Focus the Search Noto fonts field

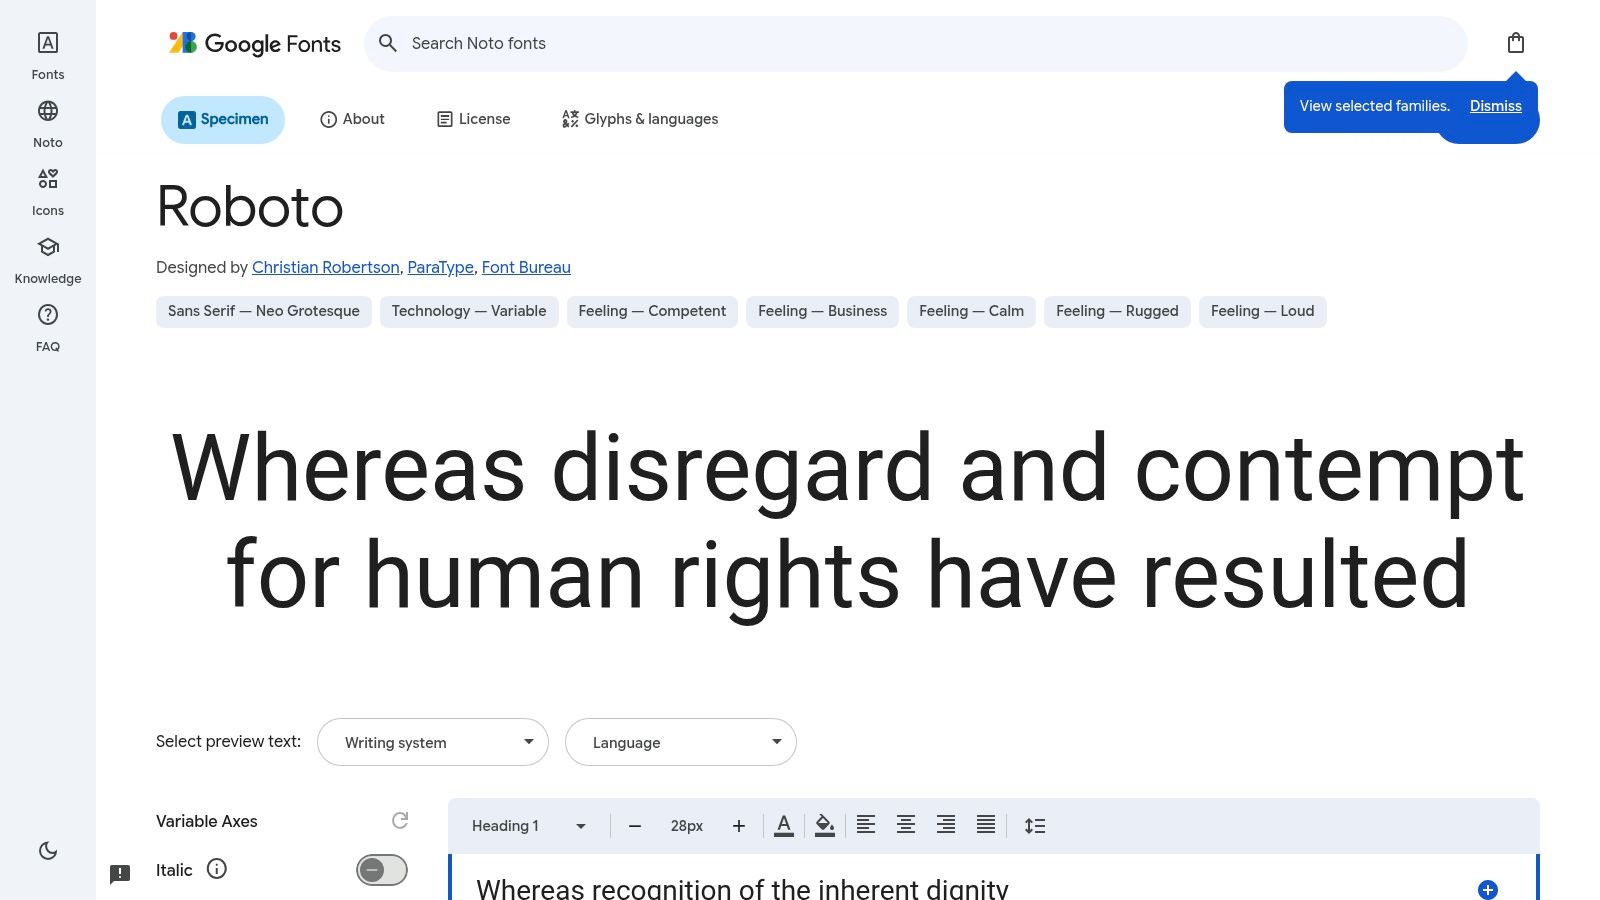coord(915,43)
